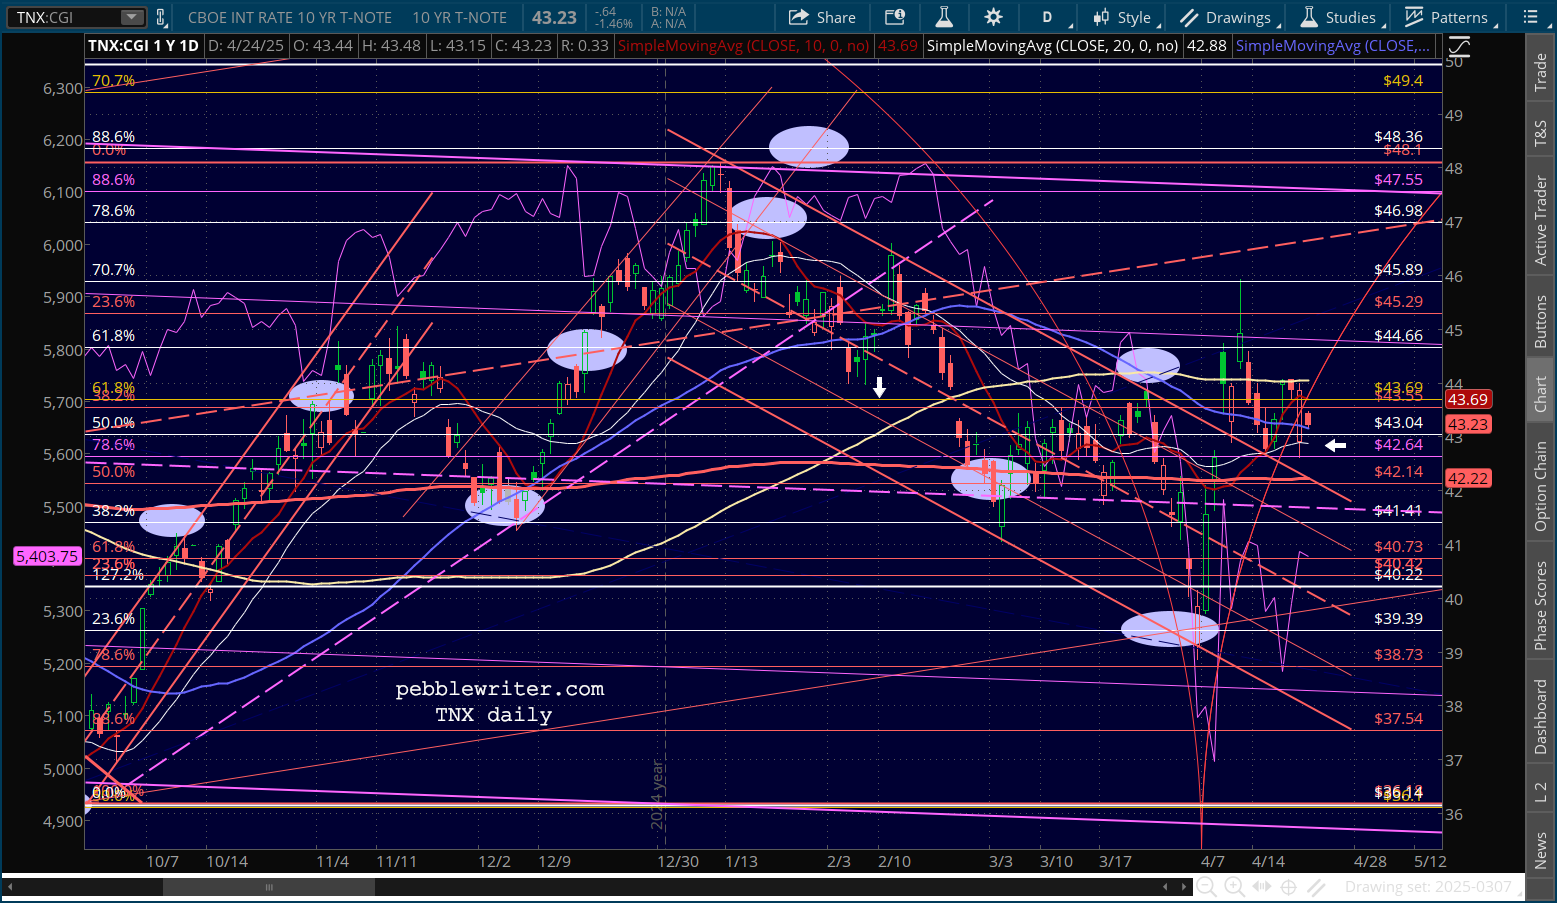Click the white left-pointing arrow near $42.64
Viewport: 1557px width, 903px height.
1336,445
